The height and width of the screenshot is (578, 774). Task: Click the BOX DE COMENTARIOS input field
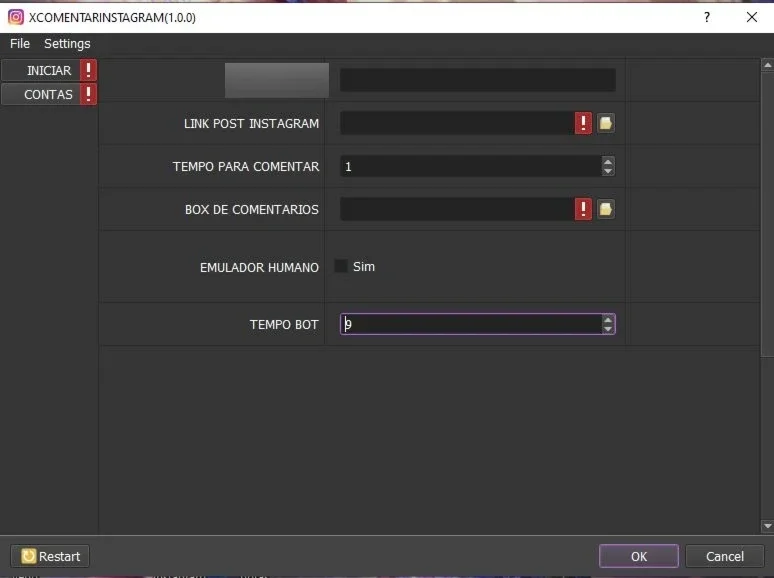[x=457, y=209]
